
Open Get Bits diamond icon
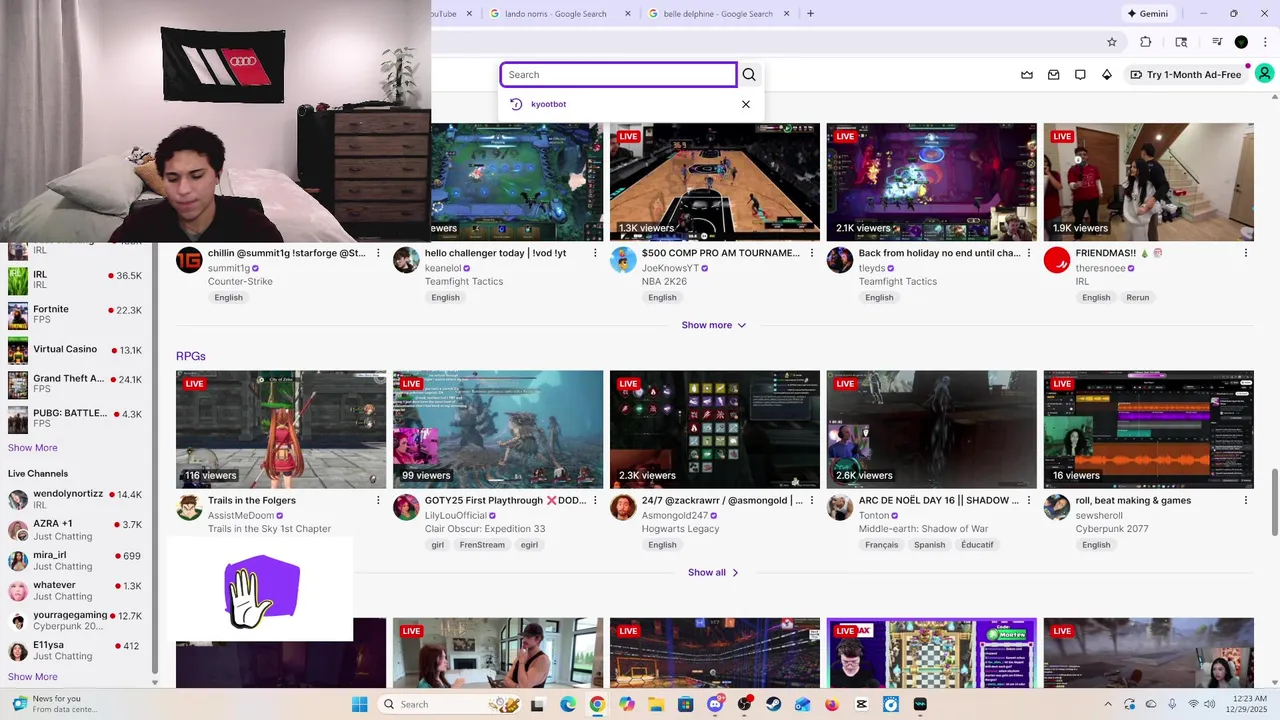(x=1107, y=74)
